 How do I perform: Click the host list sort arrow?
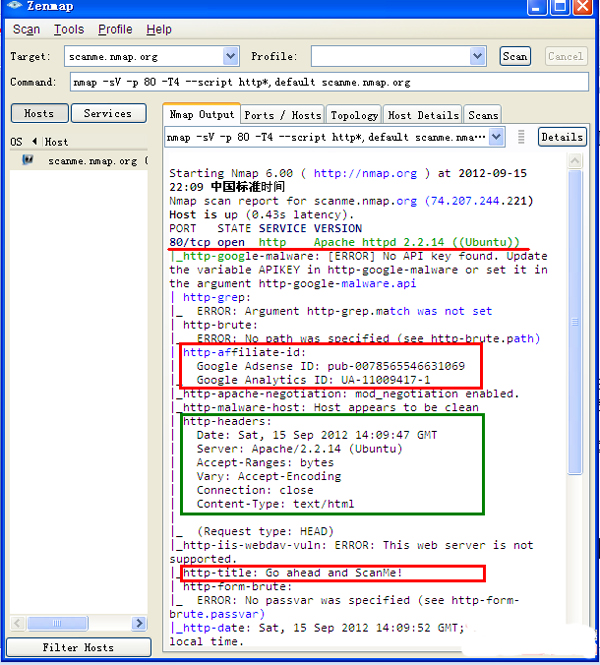pos(35,141)
